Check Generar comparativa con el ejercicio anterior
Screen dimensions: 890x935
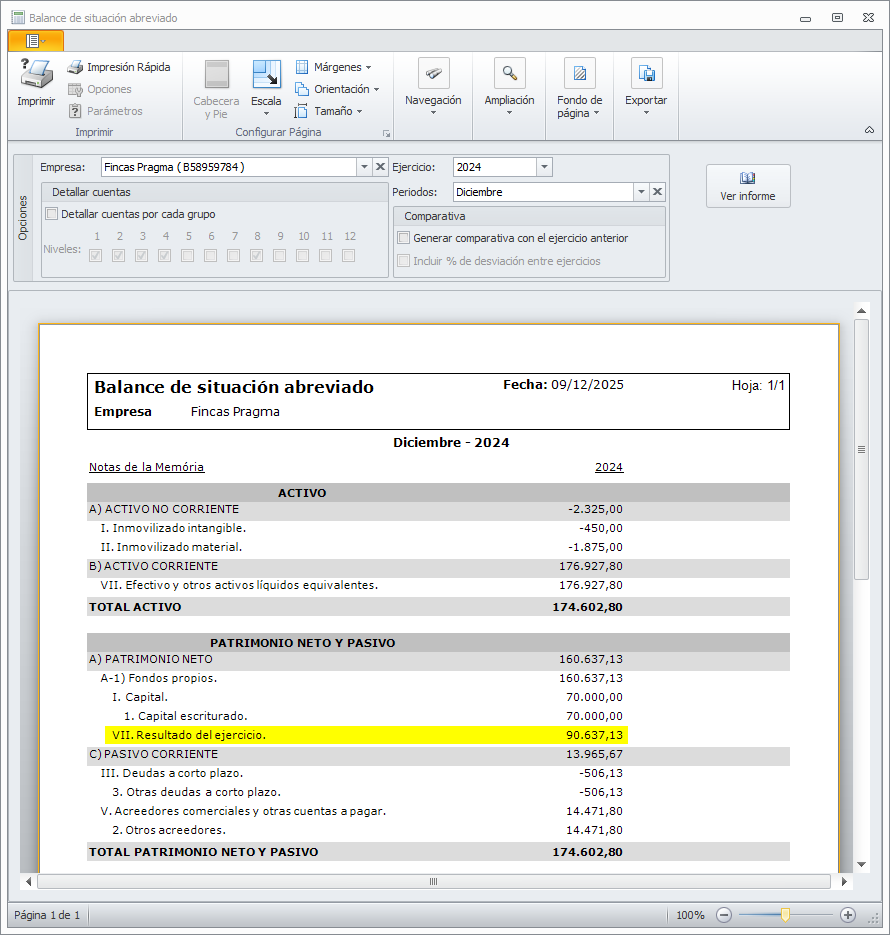point(404,238)
